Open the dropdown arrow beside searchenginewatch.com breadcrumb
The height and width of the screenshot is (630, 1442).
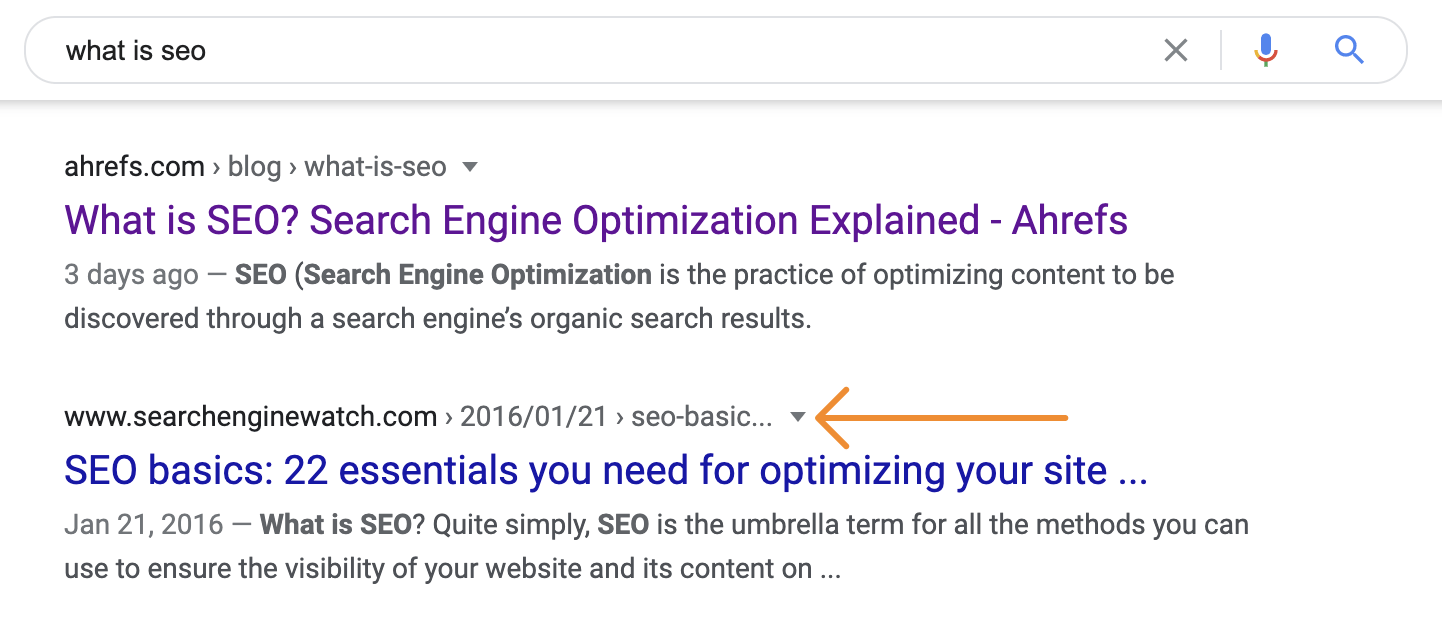pyautogui.click(x=797, y=416)
